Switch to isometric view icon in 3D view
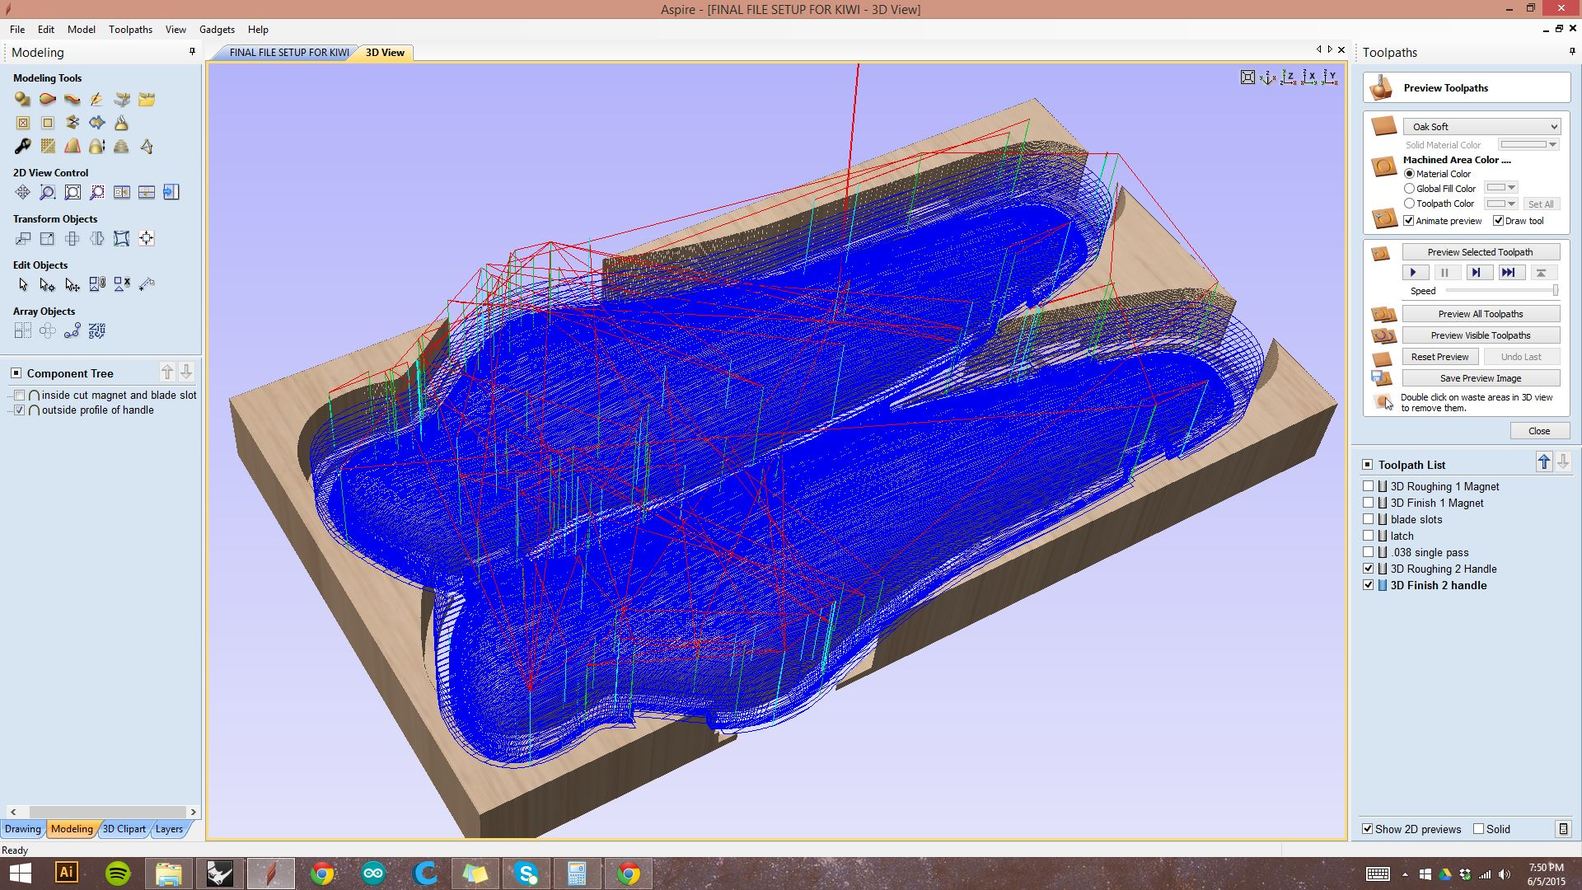This screenshot has height=890, width=1582. pyautogui.click(x=1268, y=77)
